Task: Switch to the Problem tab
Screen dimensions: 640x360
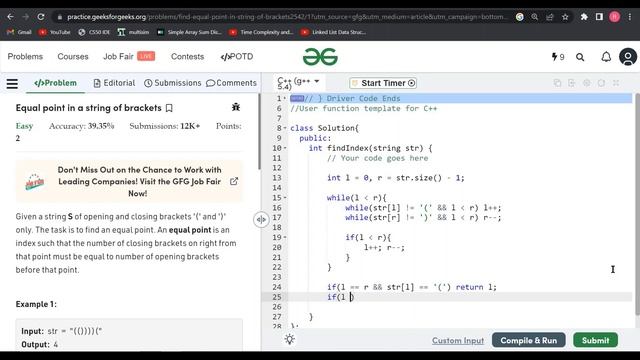Action: tap(56, 83)
